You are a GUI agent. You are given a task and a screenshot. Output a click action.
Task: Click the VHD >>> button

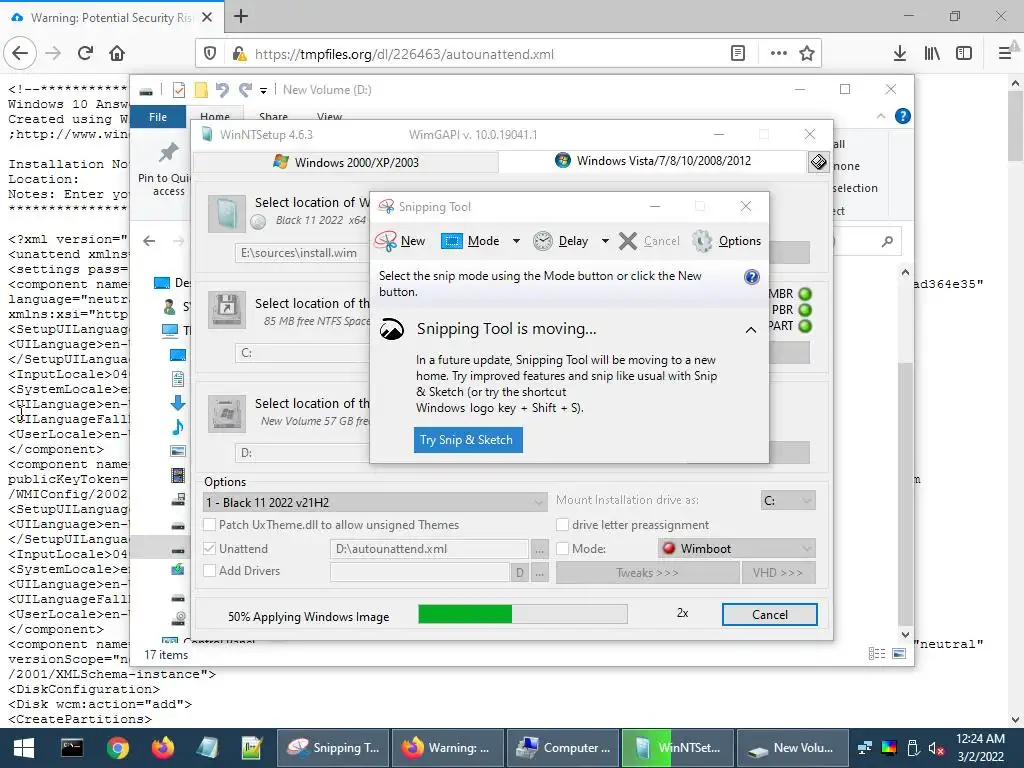778,573
